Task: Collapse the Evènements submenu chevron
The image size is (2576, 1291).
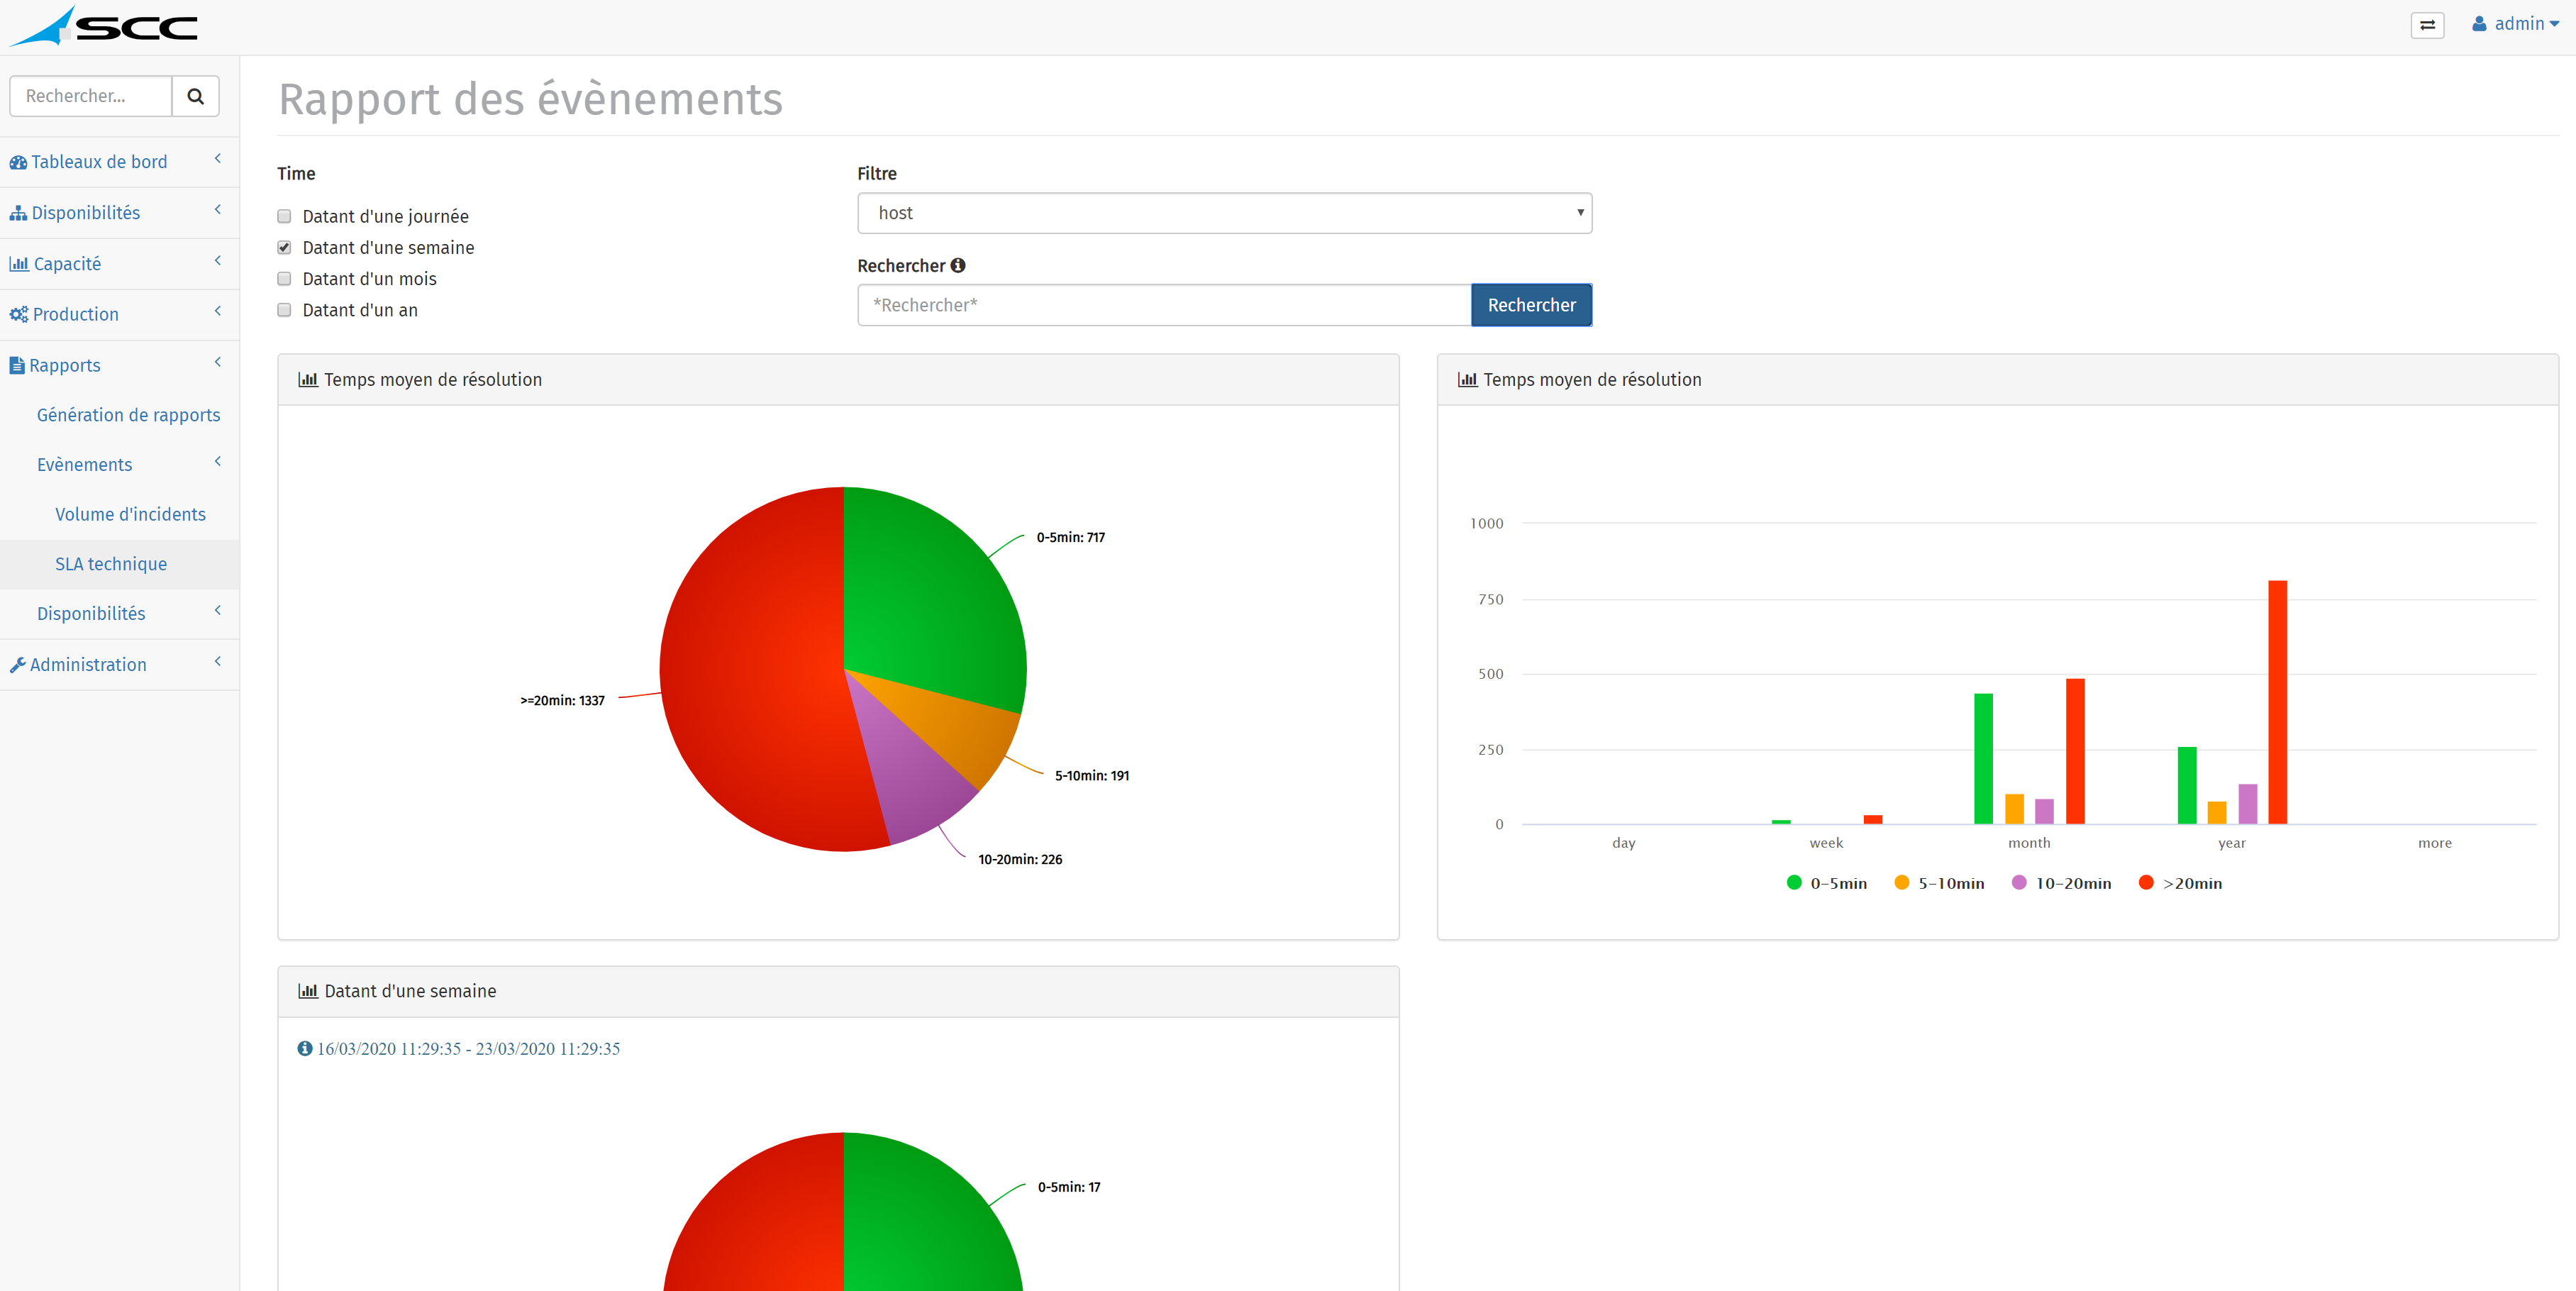Action: click(x=217, y=462)
